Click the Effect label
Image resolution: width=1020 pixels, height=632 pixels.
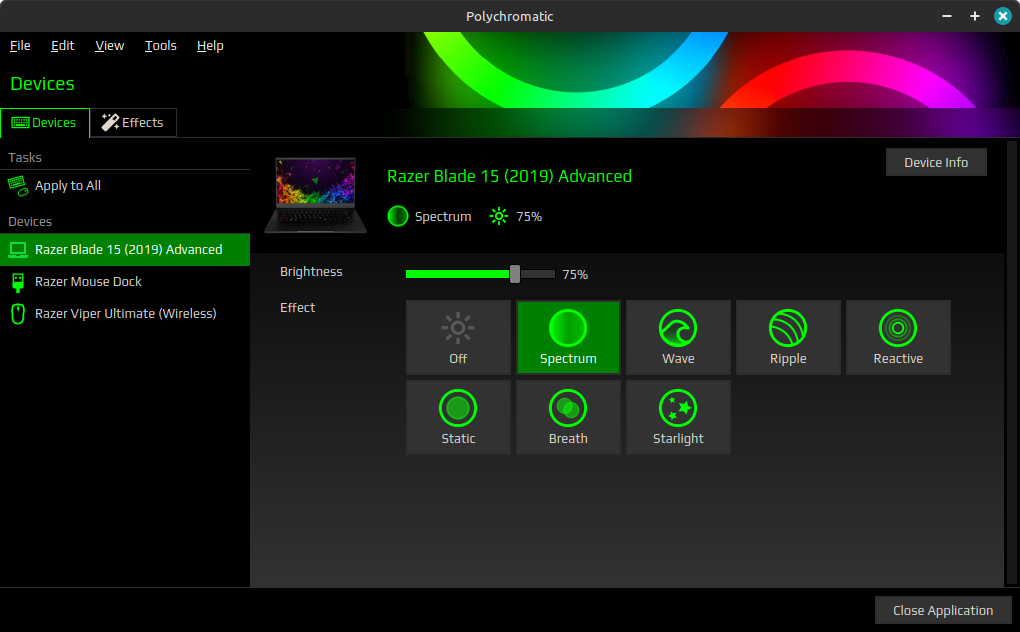click(297, 308)
